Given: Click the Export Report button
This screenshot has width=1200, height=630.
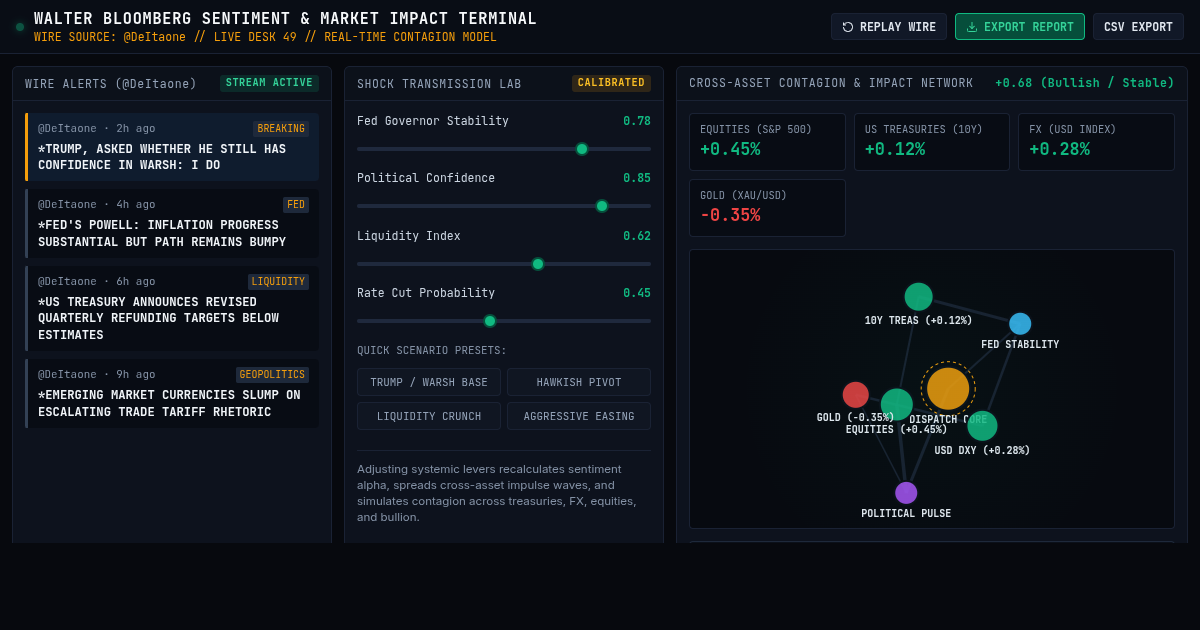Looking at the screenshot, I should coord(1019,27).
